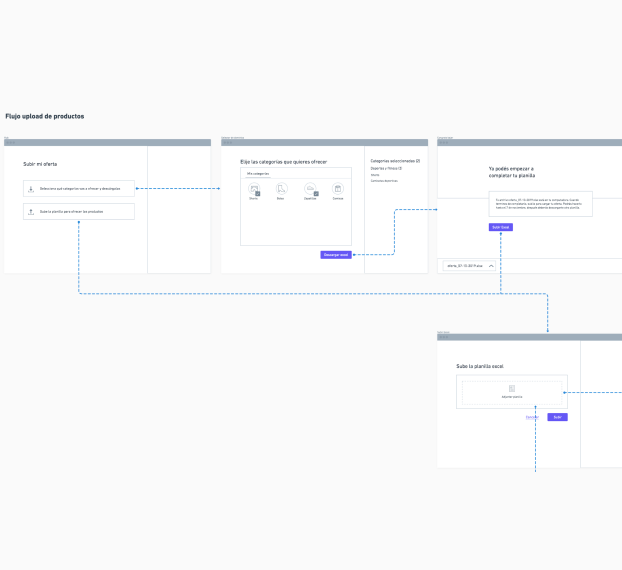622x570 pixels.
Task: Click the 'Sube la planilla excel' heading
Action: pos(480,366)
